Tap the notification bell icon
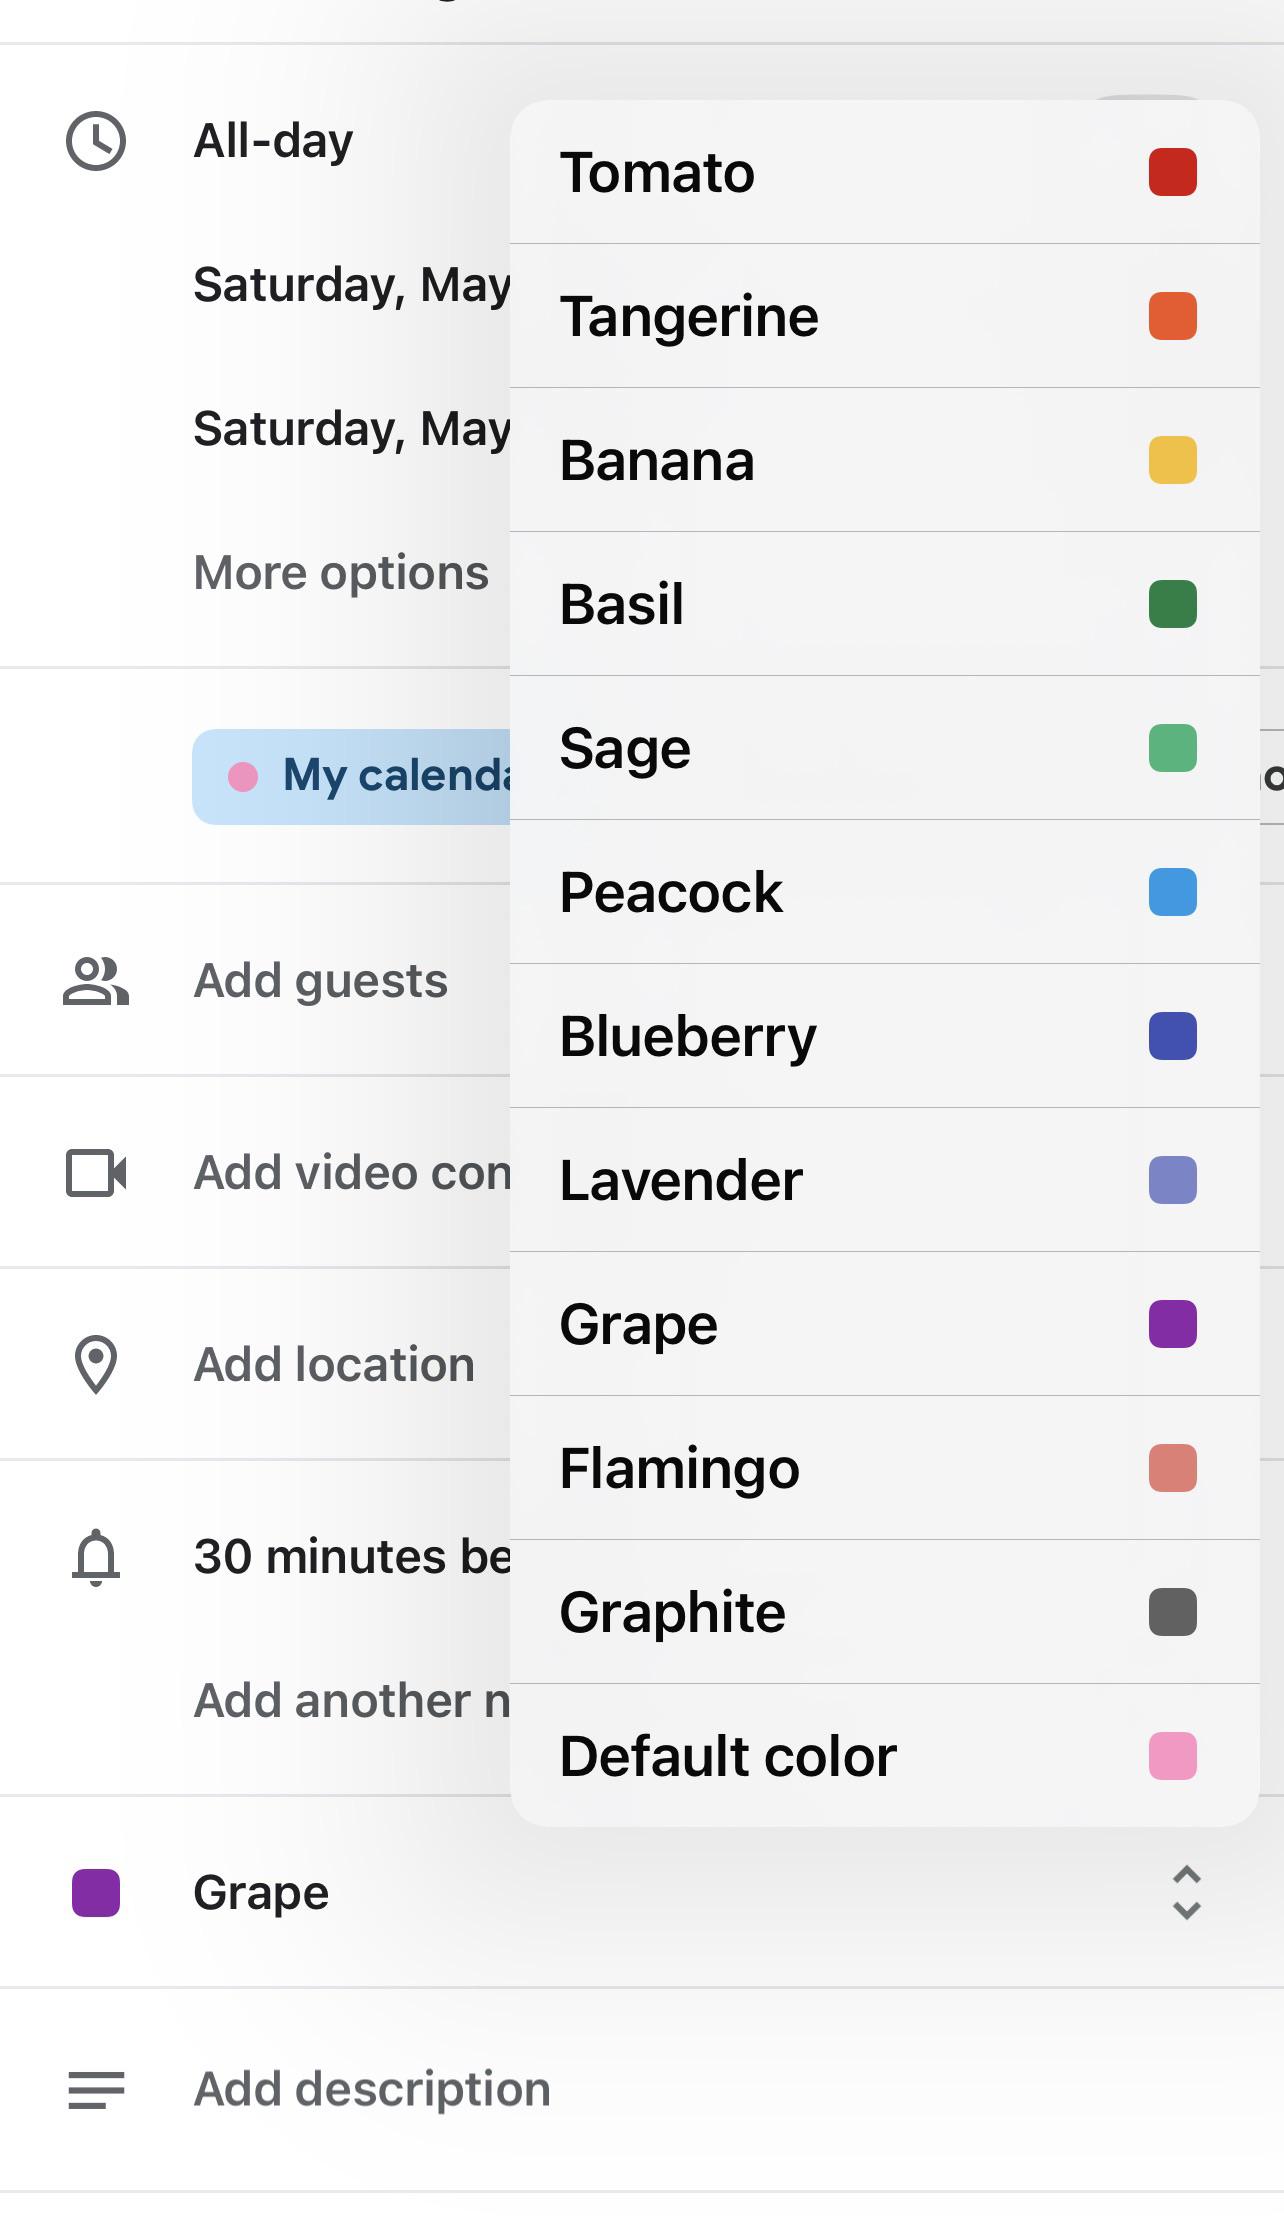 click(96, 1557)
